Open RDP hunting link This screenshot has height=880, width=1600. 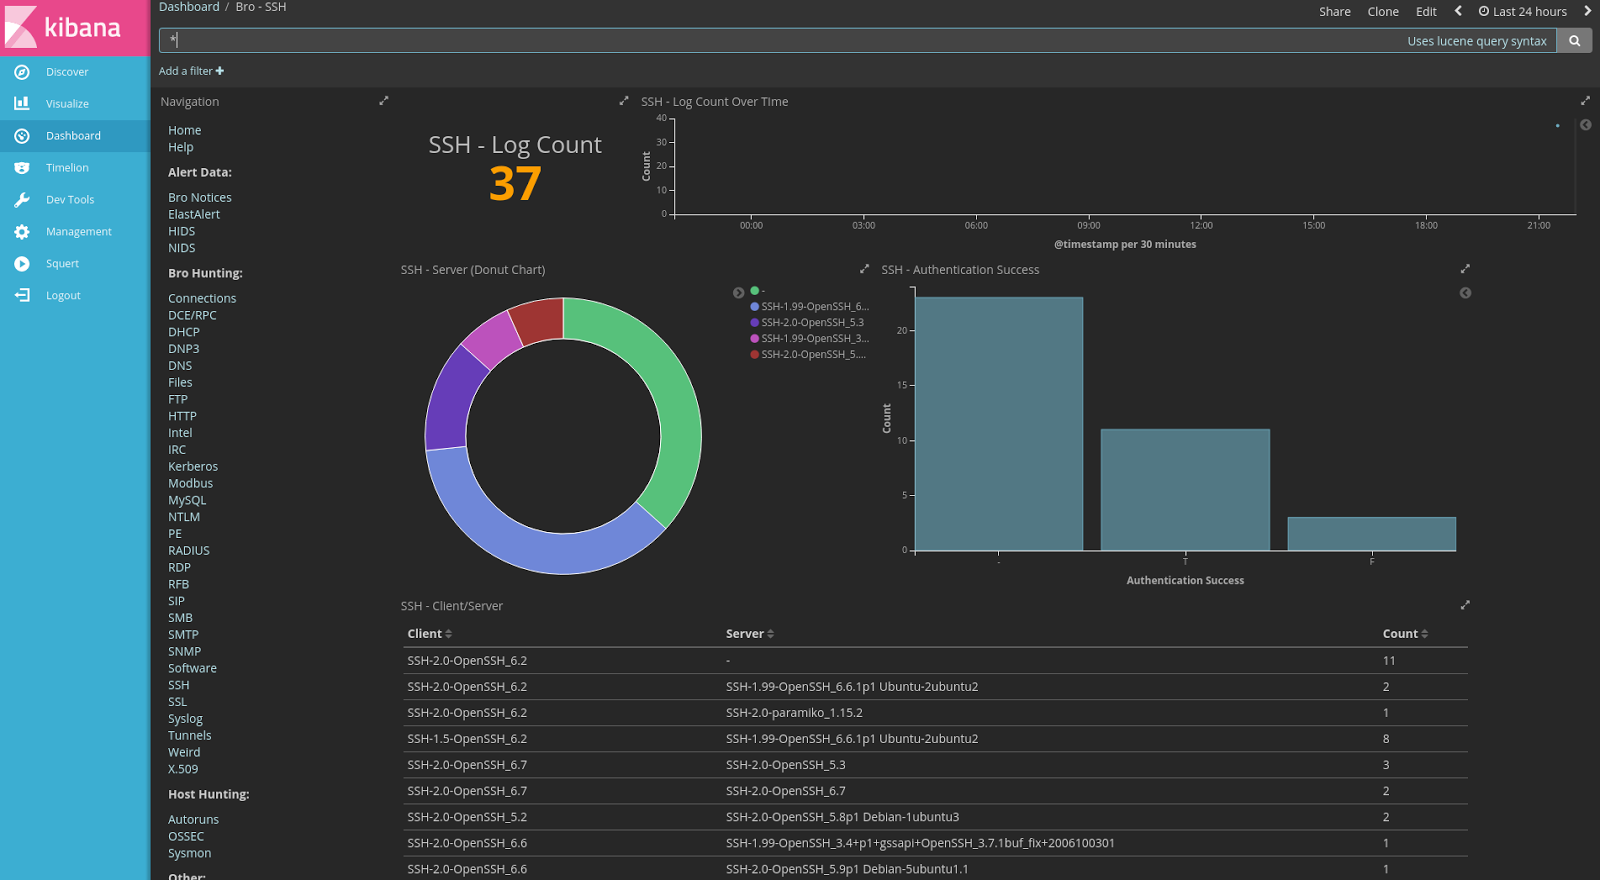[179, 568]
